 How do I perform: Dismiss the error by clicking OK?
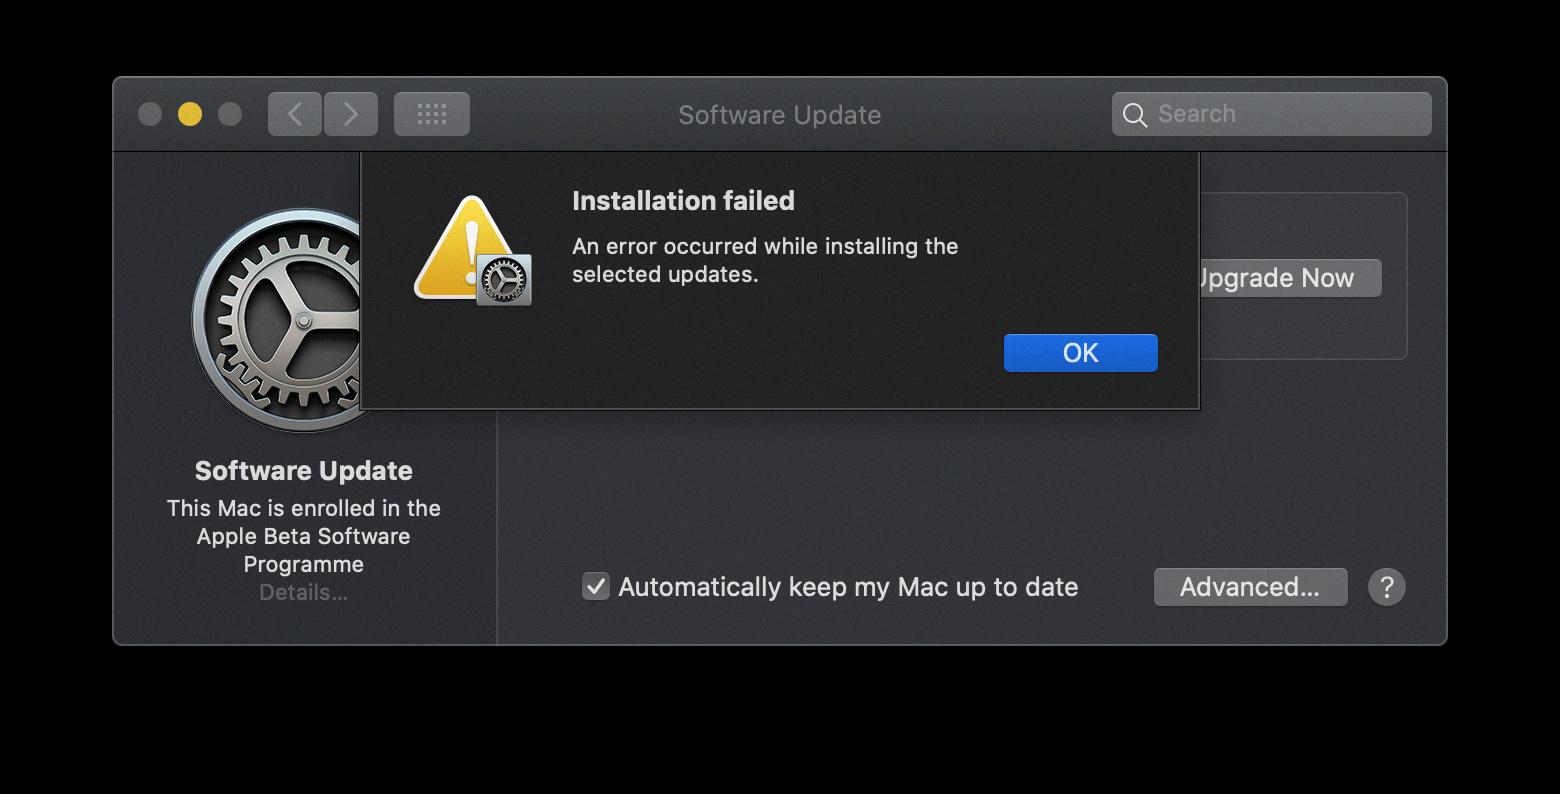(x=1080, y=352)
